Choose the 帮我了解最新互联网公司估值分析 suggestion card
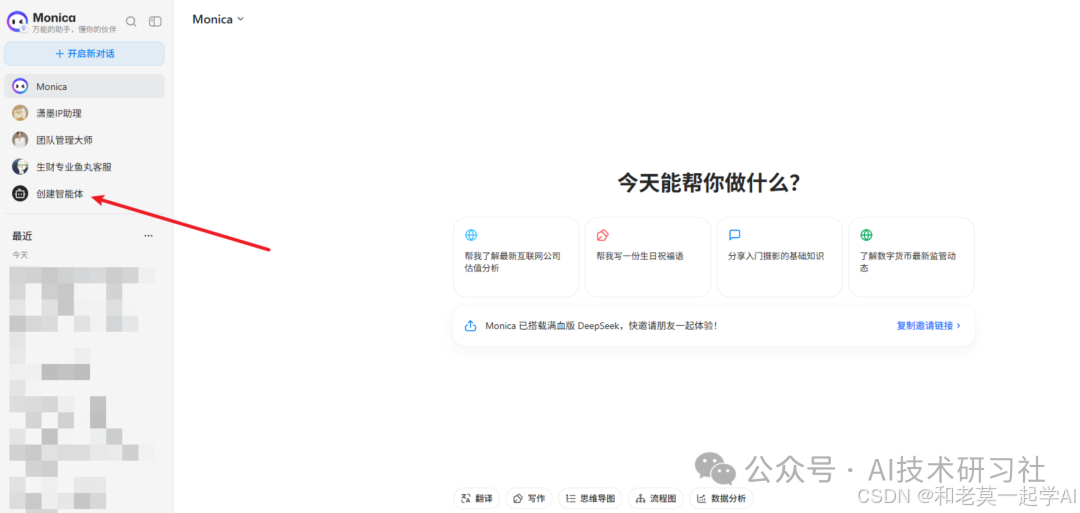 516,257
